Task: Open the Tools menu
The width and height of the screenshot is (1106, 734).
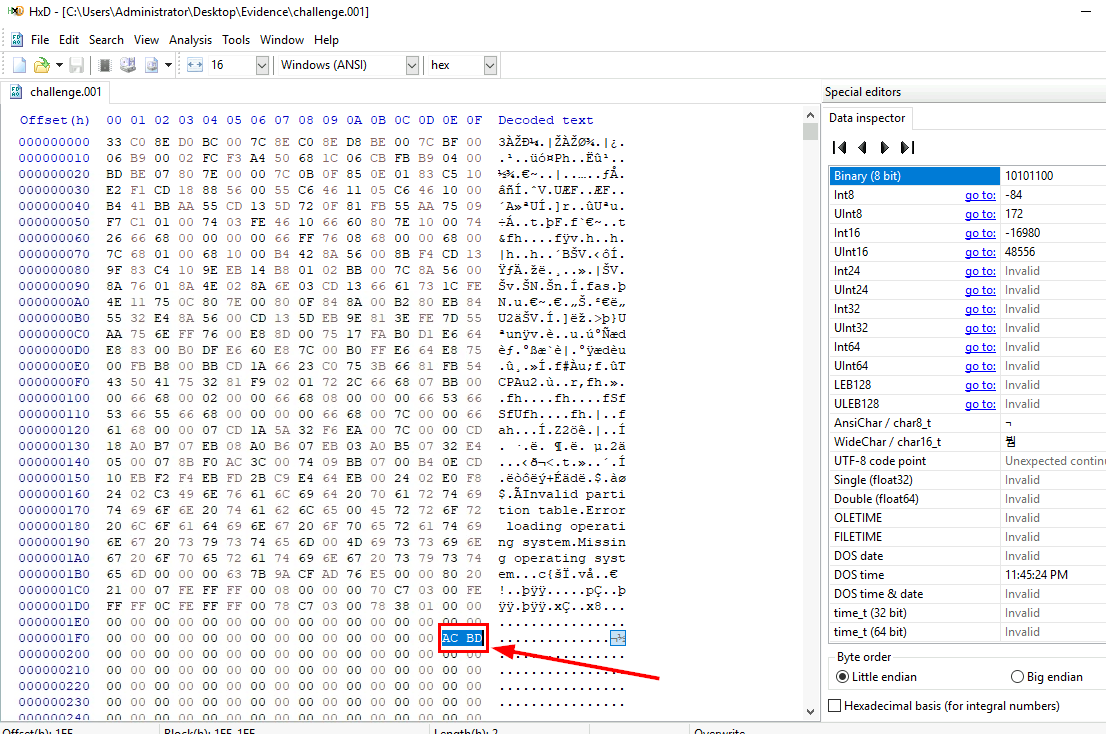Action: (236, 40)
